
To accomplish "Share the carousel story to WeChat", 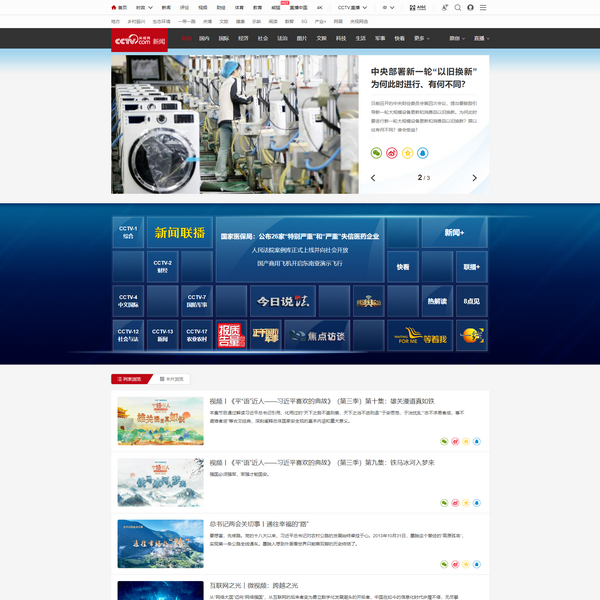I will pyautogui.click(x=377, y=153).
